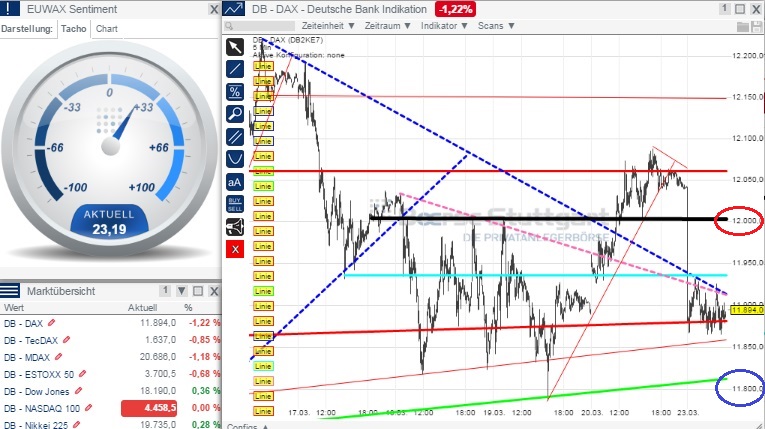This screenshot has height=429, width=765.
Task: Click the -0,68 % ESTOXX change
Action: [x=204, y=374]
